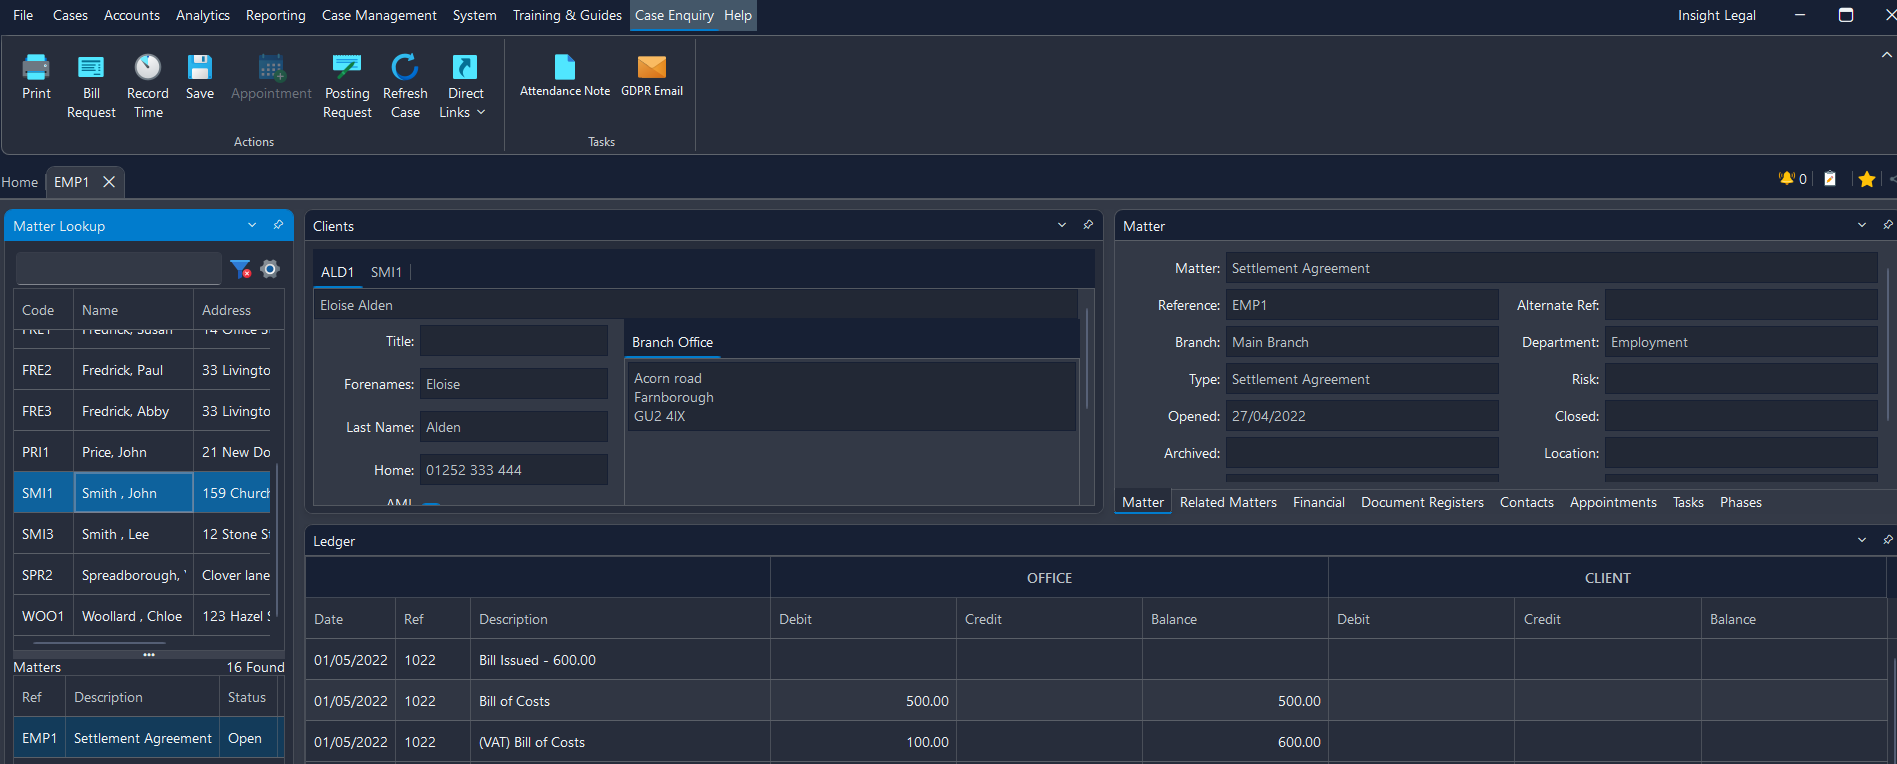Open Matter Lookup settings gear
This screenshot has width=1897, height=764.
click(270, 268)
